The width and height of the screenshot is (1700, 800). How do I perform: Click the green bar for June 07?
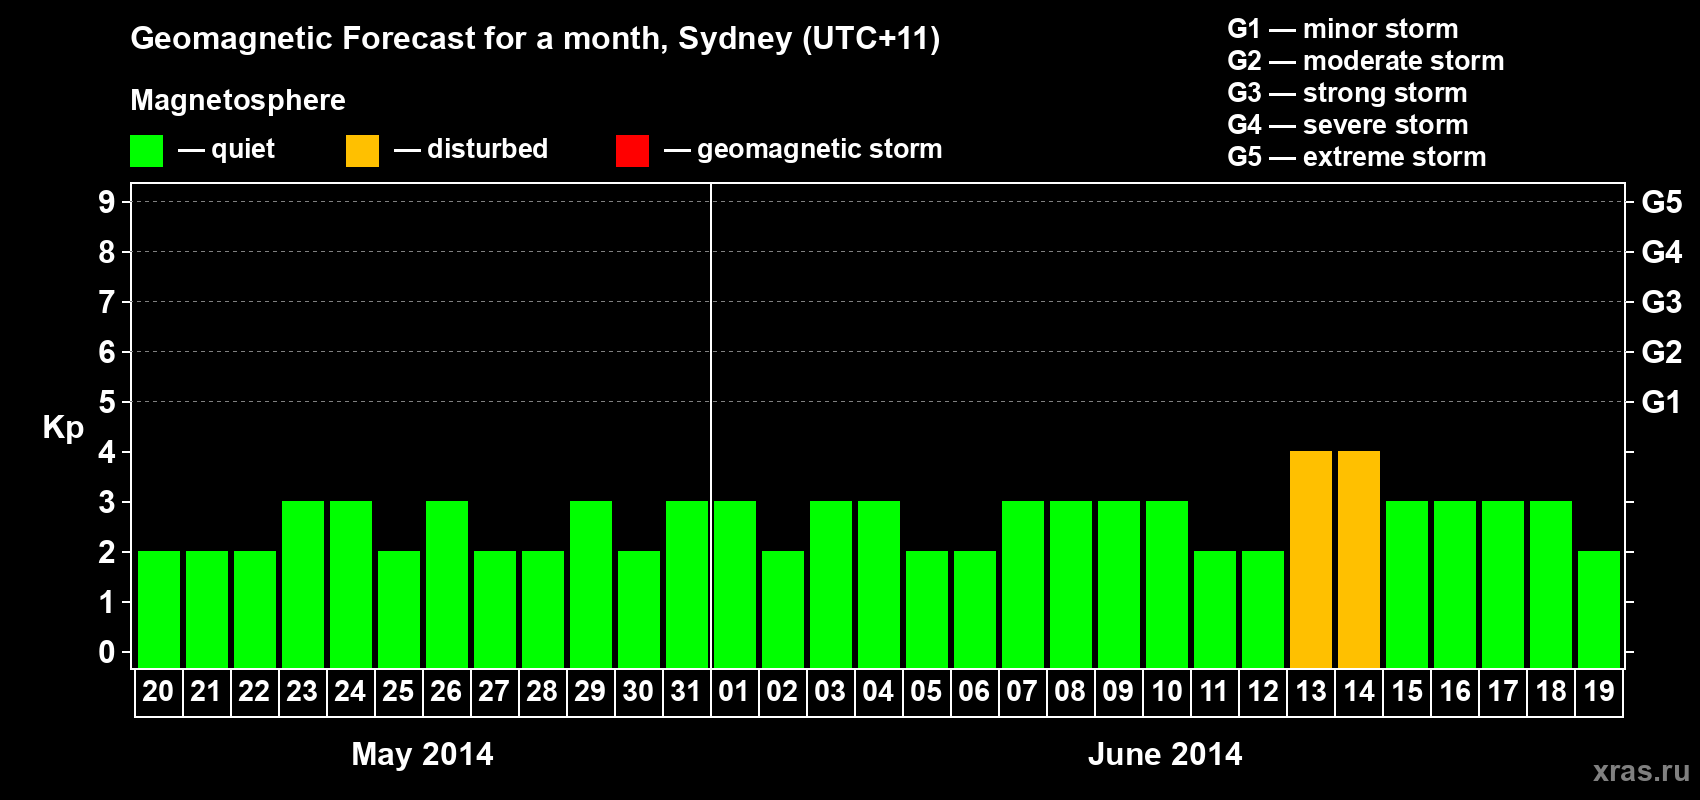point(1023,584)
